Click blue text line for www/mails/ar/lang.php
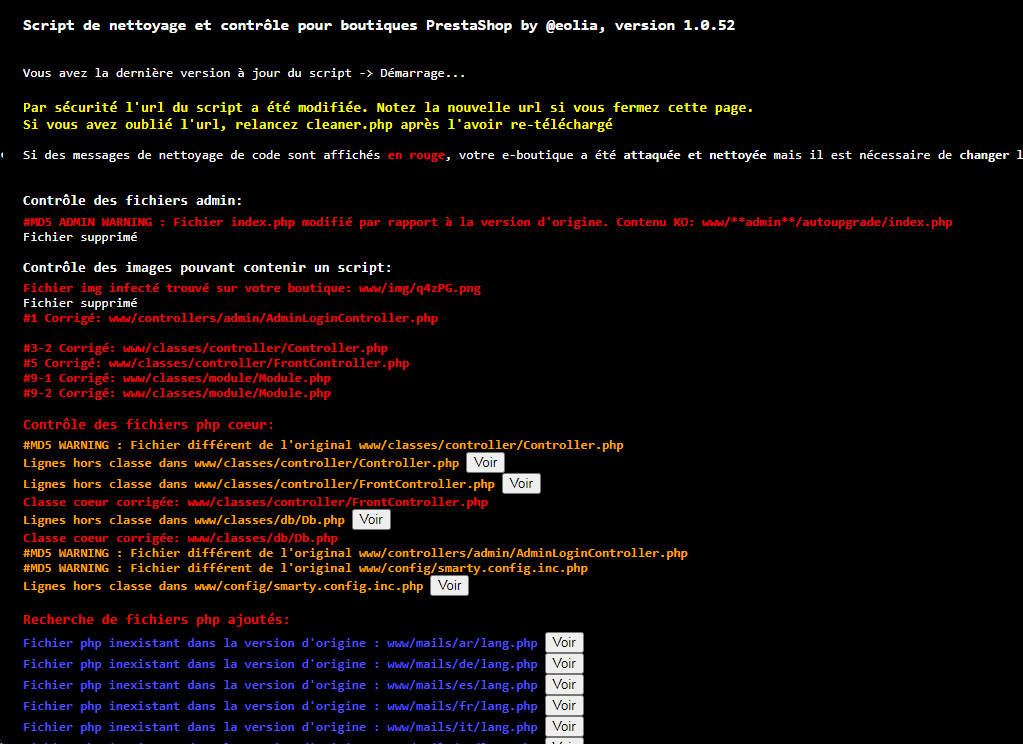 click(281, 643)
